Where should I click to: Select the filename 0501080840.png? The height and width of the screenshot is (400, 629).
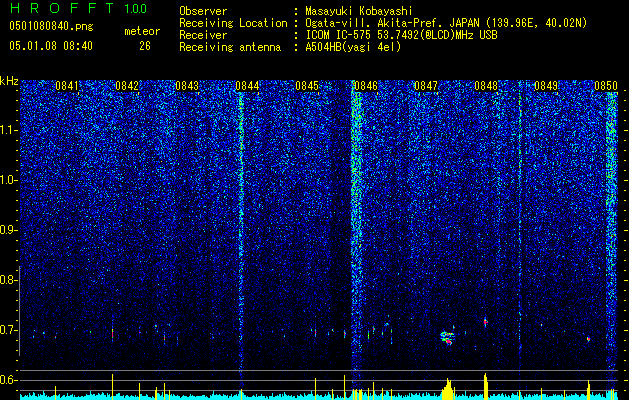51,27
